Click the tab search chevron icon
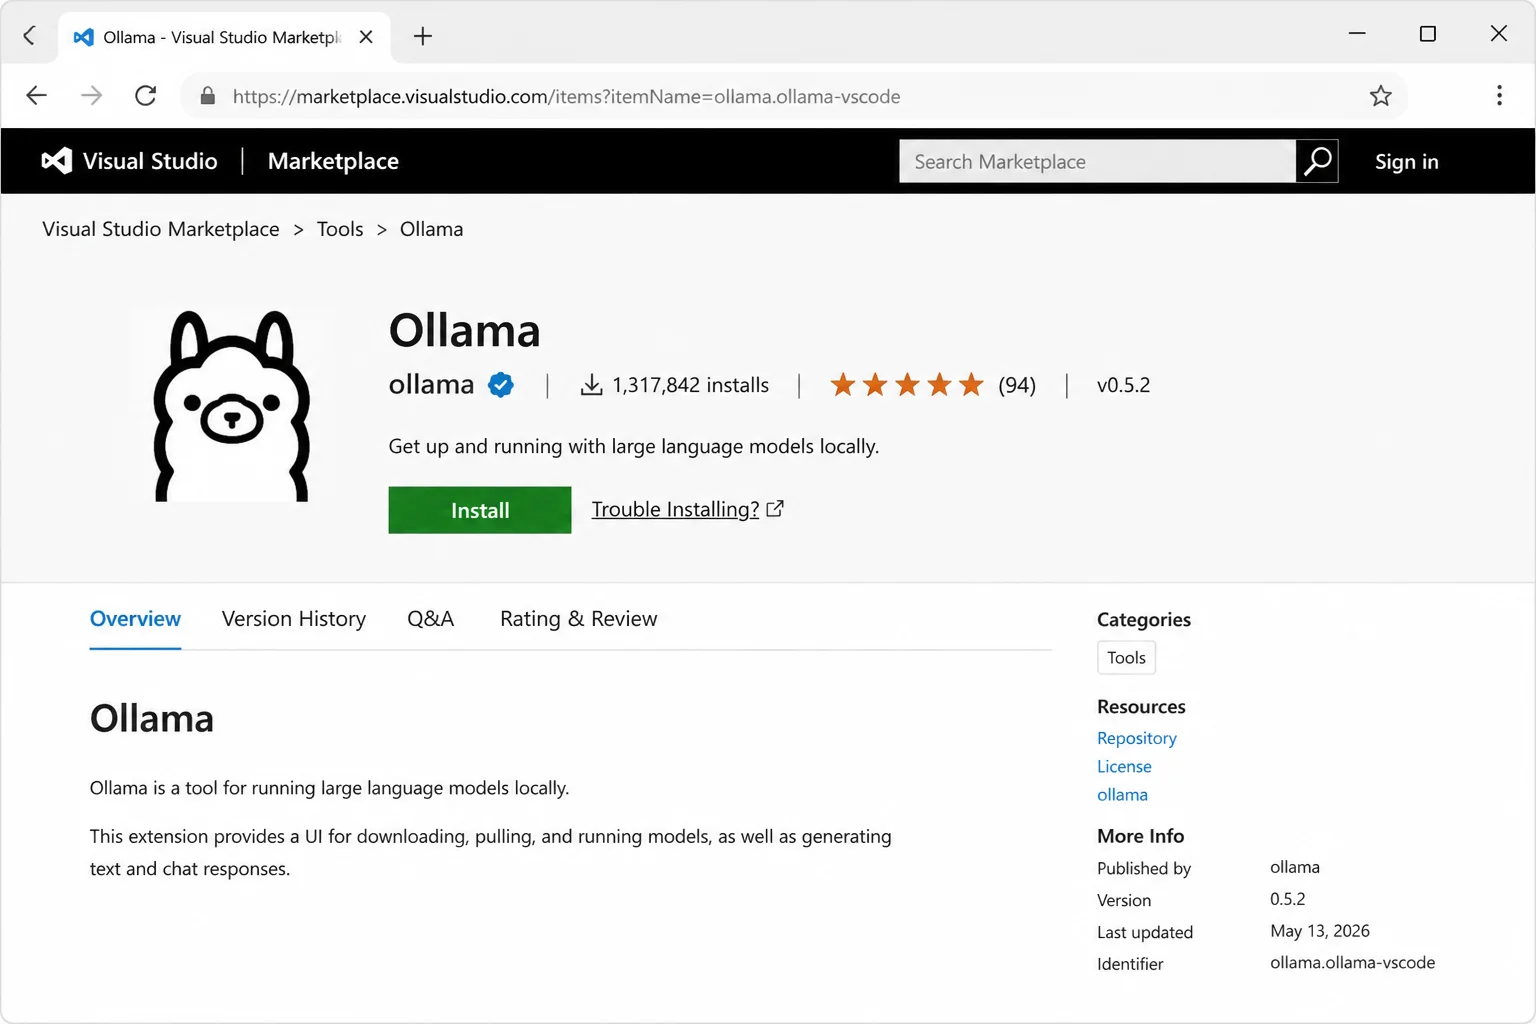The width and height of the screenshot is (1536, 1024). point(29,36)
